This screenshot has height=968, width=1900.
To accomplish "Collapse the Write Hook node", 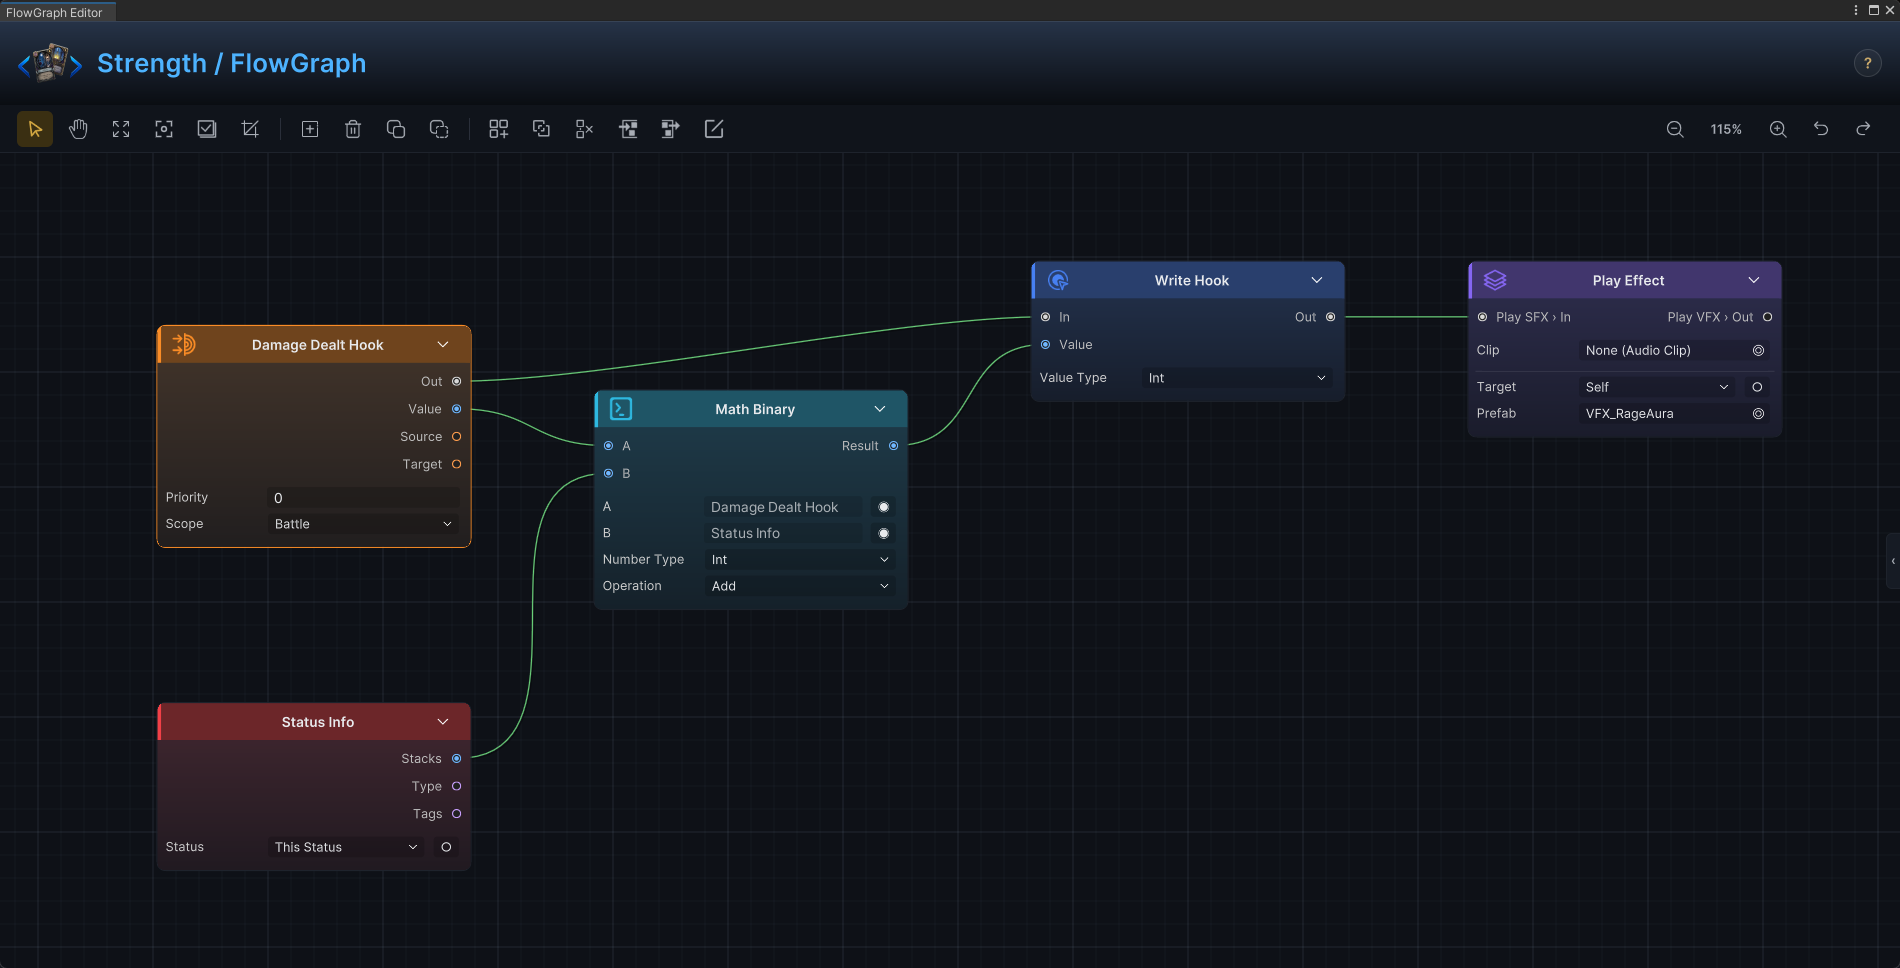I will [1317, 280].
